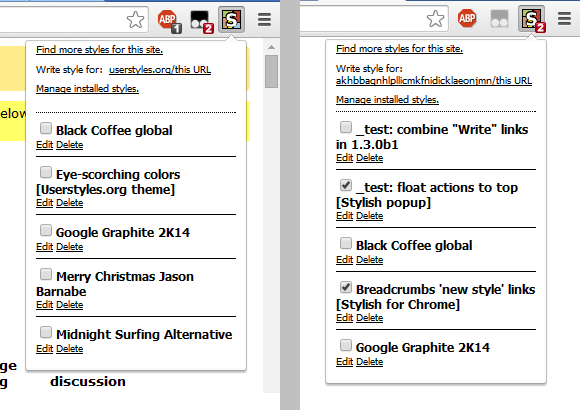The width and height of the screenshot is (580, 410).
Task: Disable Breadcrumbs 'new style' links style
Action: (x=346, y=287)
